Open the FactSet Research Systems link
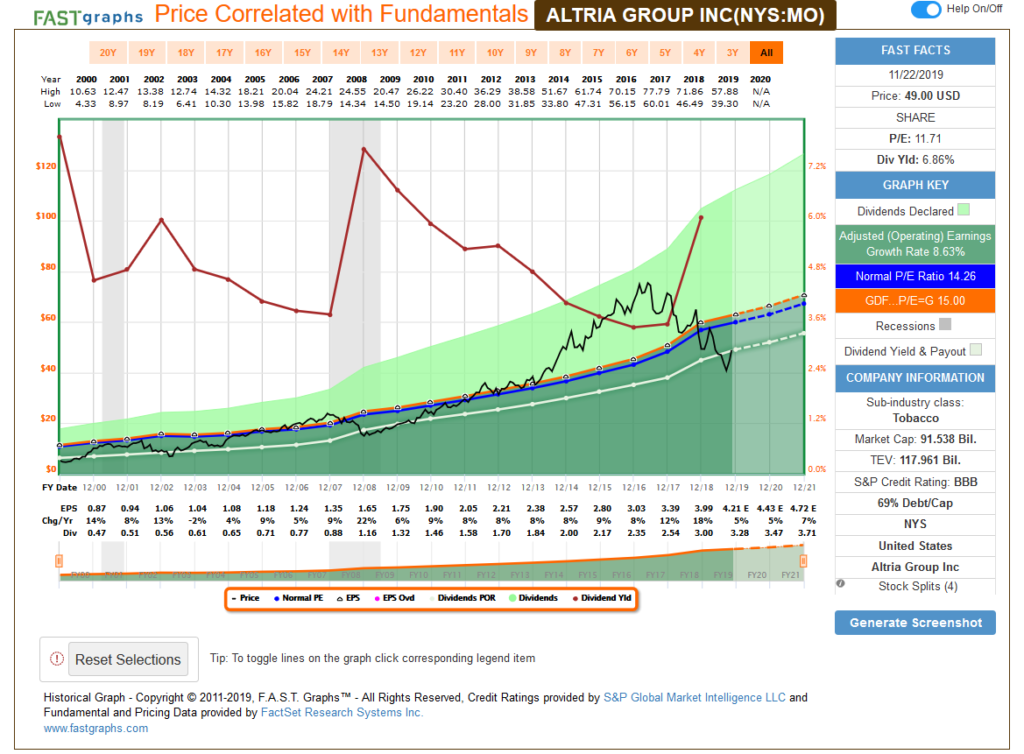This screenshot has width=1024, height=754. (342, 712)
